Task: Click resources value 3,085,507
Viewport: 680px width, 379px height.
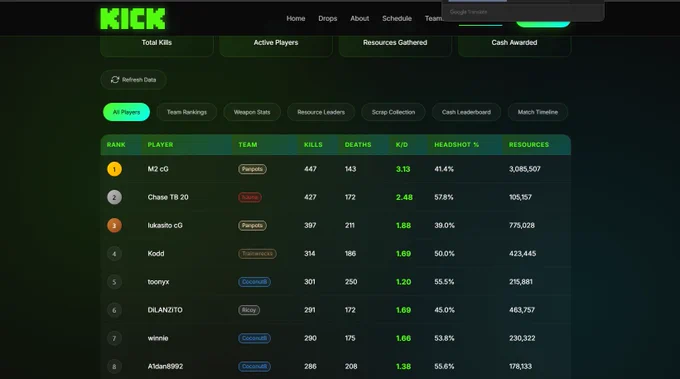Action: click(x=525, y=169)
